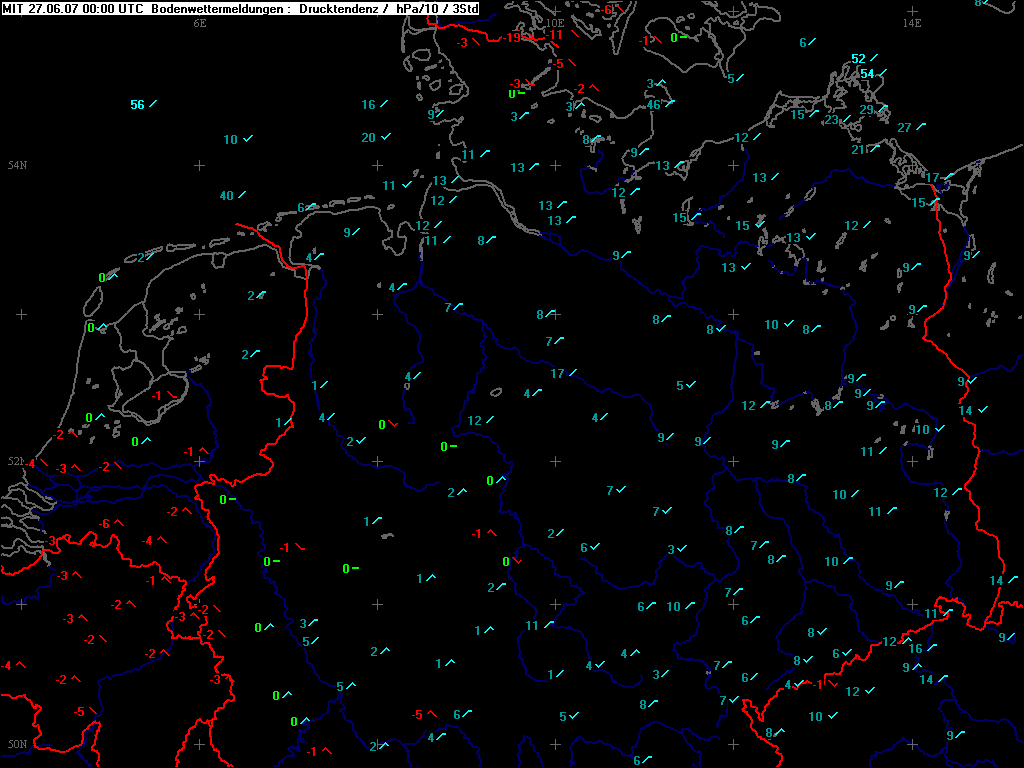
Task: Select the rising tendency symbol beside 40
Action: [x=243, y=195]
